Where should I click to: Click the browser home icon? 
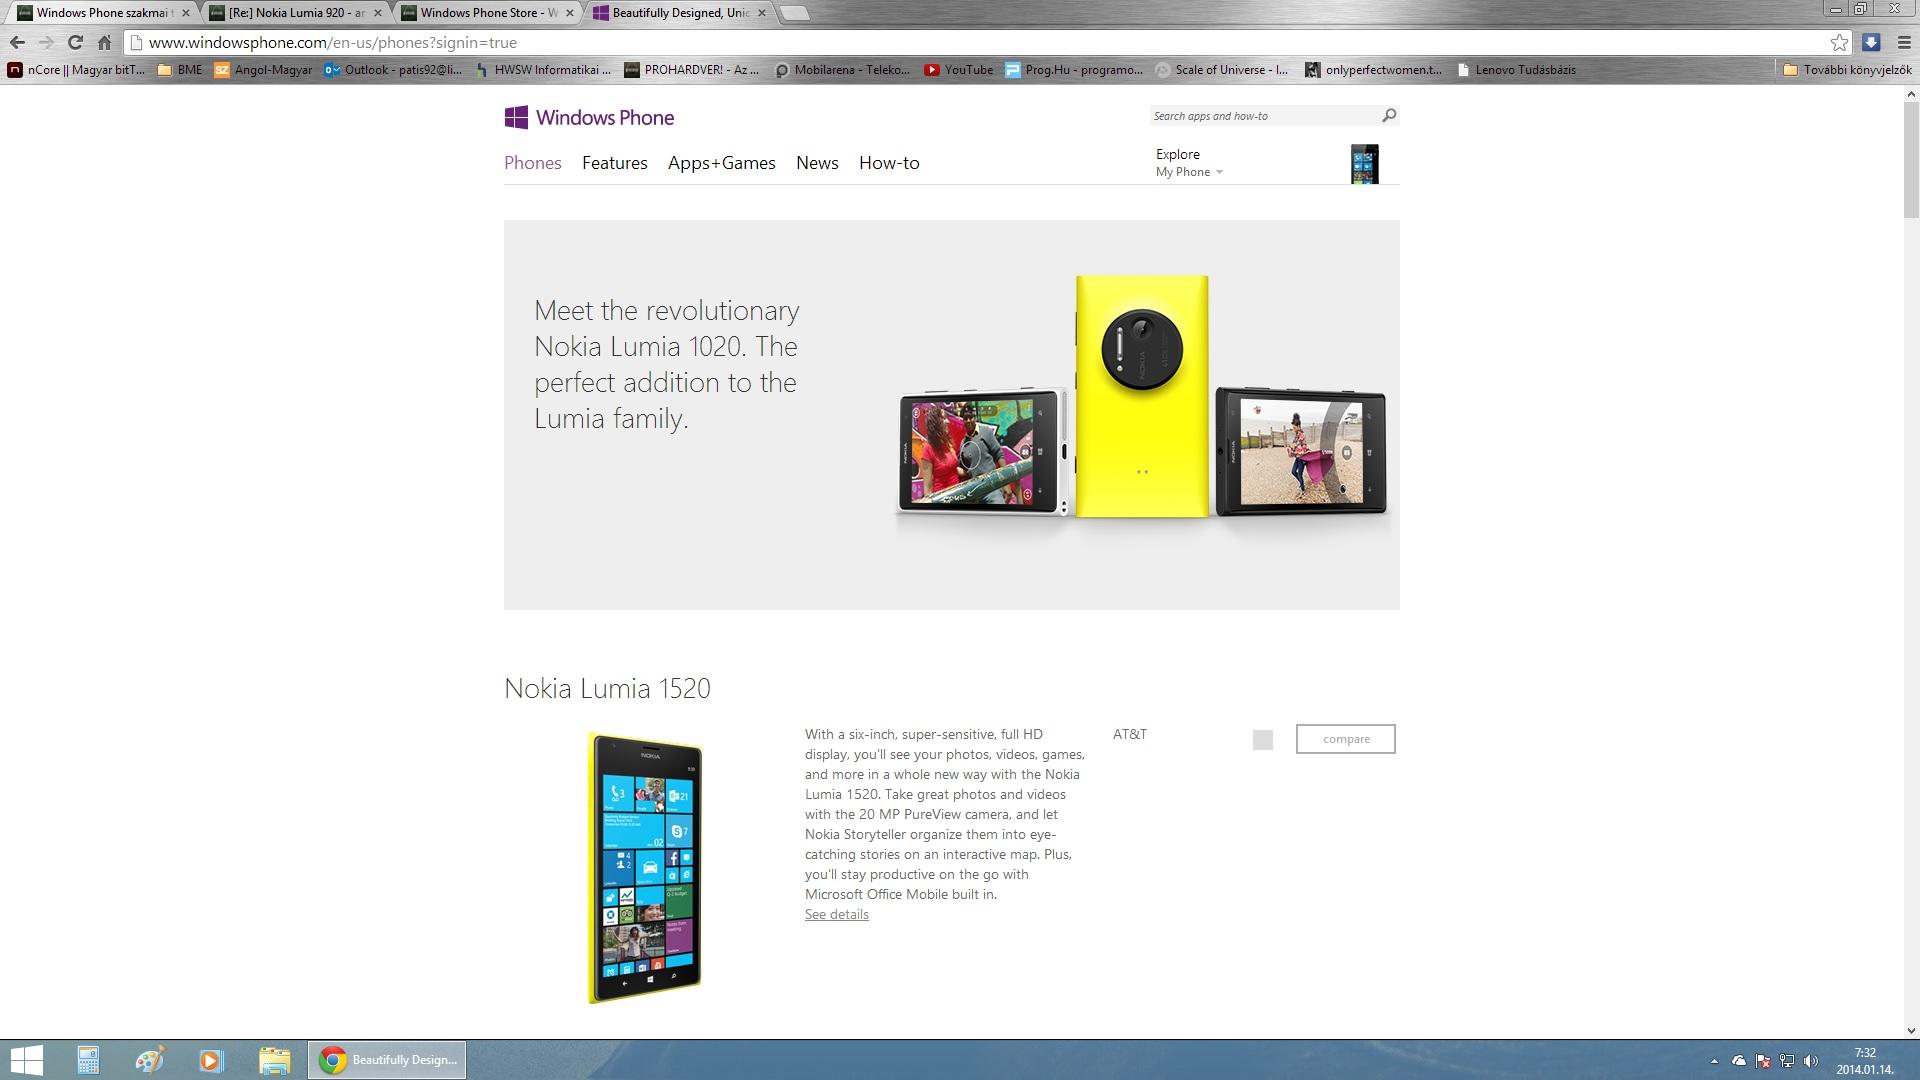[104, 42]
